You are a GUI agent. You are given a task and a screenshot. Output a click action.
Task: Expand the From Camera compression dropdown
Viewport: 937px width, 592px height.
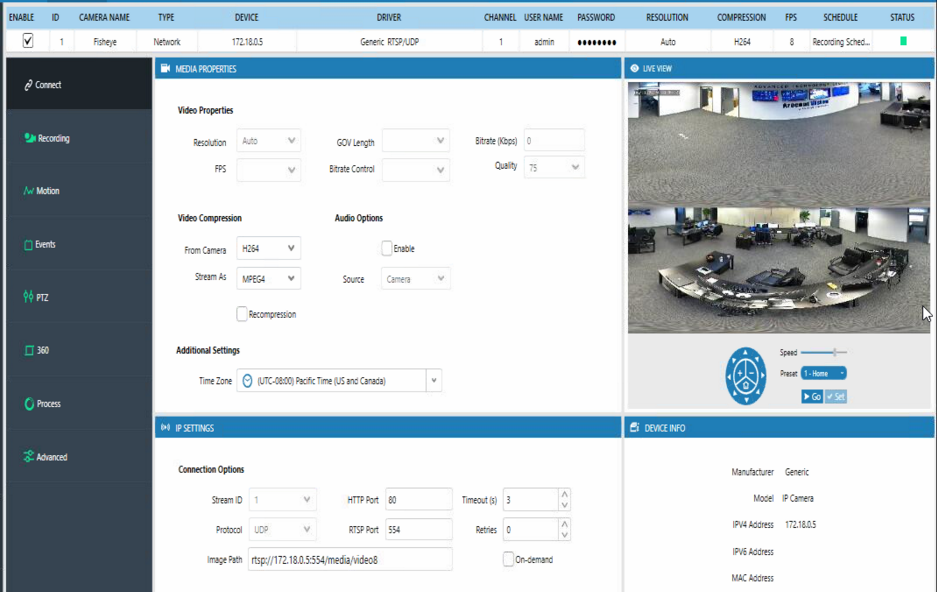(268, 249)
